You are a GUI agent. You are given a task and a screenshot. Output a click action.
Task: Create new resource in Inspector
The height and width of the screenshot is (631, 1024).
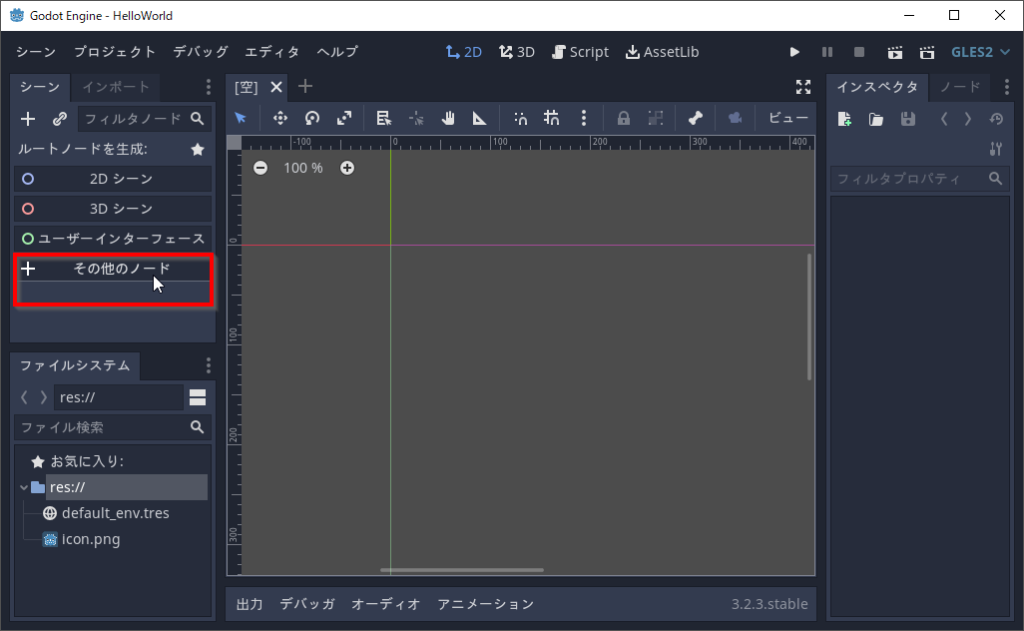[845, 119]
